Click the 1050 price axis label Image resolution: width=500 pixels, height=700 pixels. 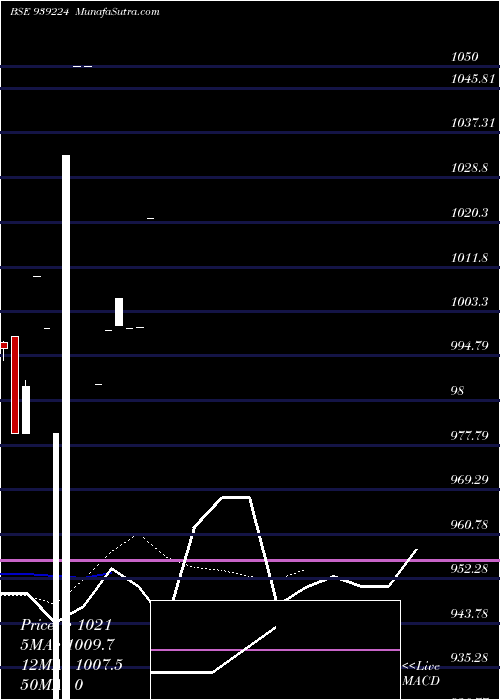(x=465, y=57)
